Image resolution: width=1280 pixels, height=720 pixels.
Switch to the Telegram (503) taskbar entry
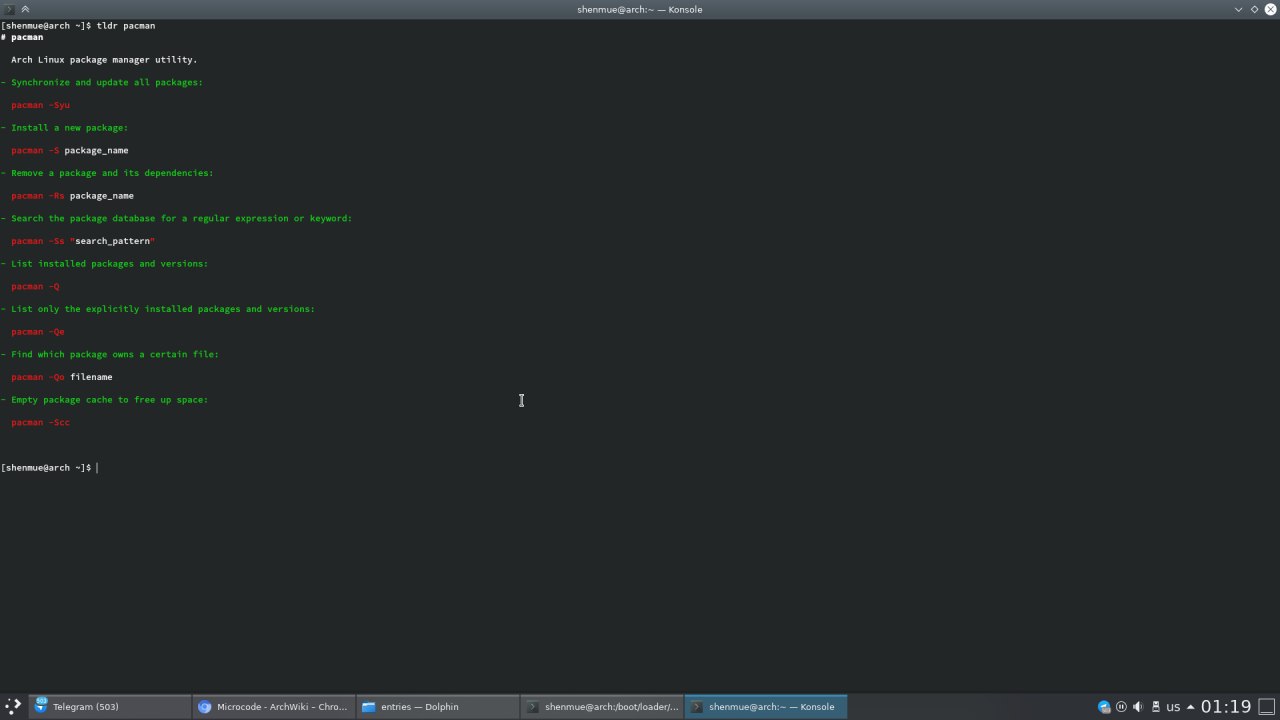click(x=109, y=706)
